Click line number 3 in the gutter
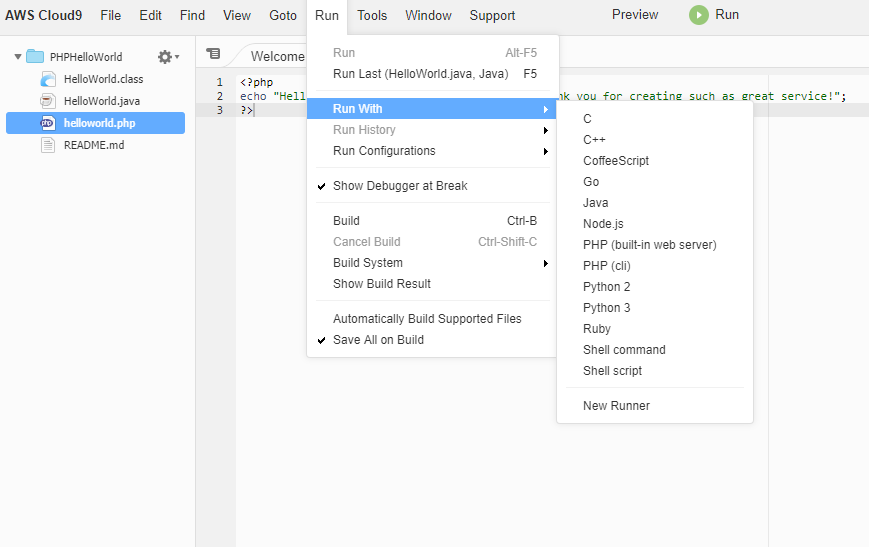Image resolution: width=869 pixels, height=547 pixels. (219, 110)
